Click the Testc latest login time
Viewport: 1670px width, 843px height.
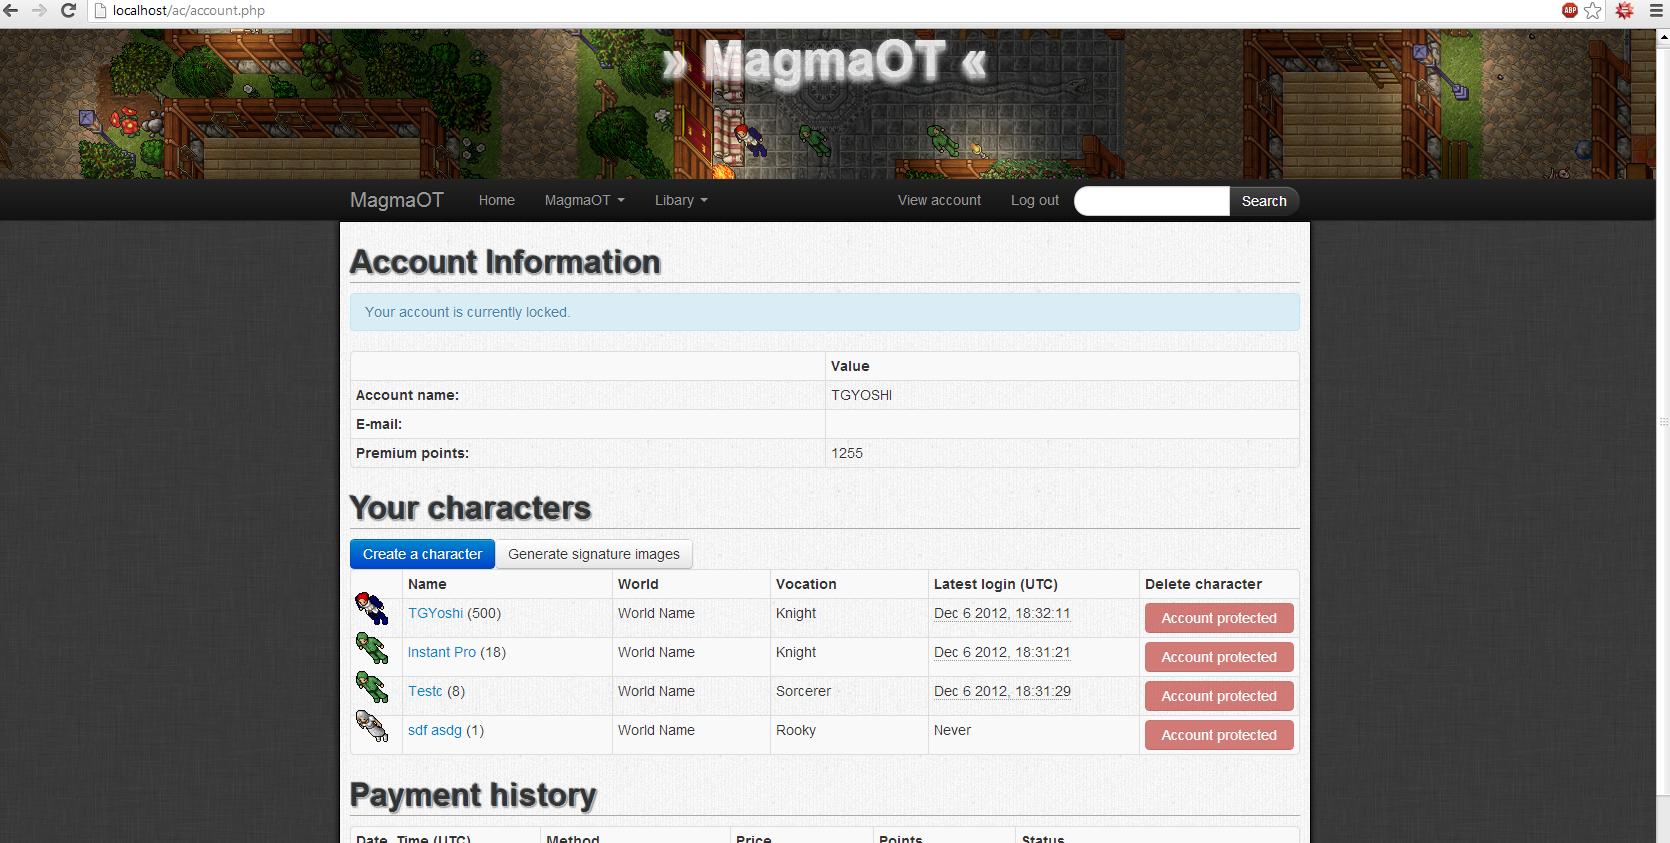1002,691
